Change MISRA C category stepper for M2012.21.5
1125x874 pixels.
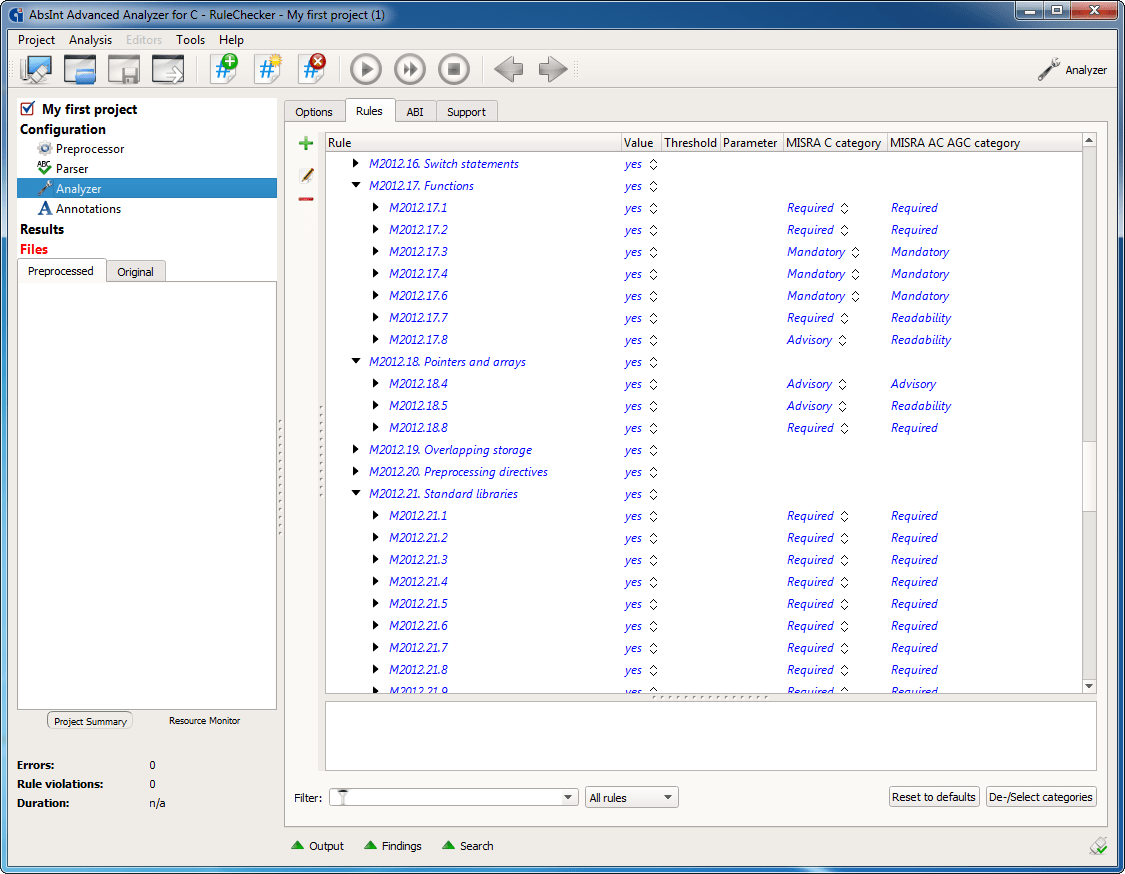[844, 604]
